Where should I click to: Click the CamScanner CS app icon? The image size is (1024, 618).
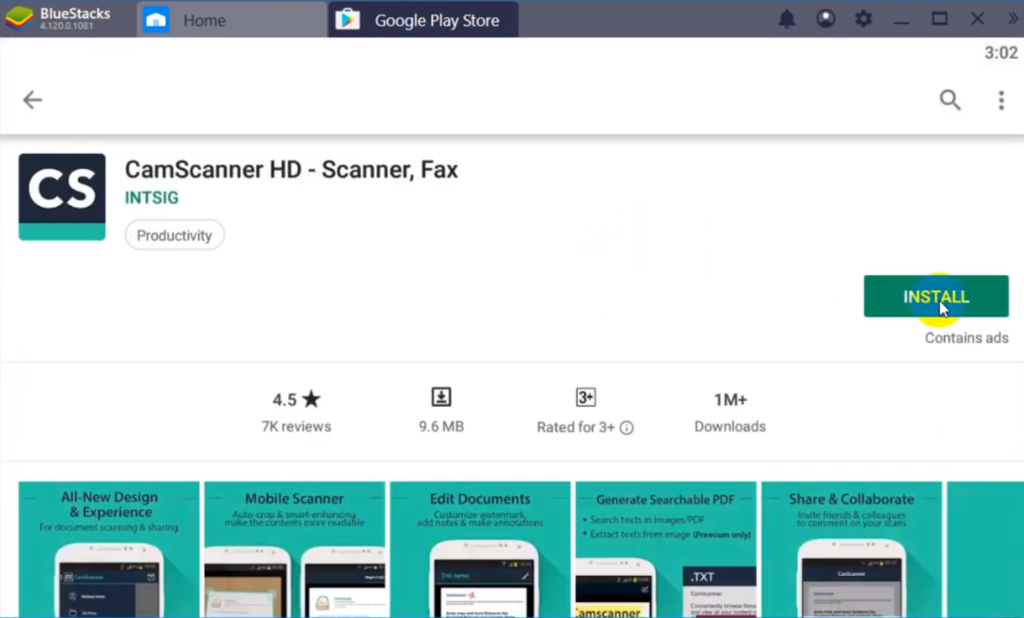62,197
